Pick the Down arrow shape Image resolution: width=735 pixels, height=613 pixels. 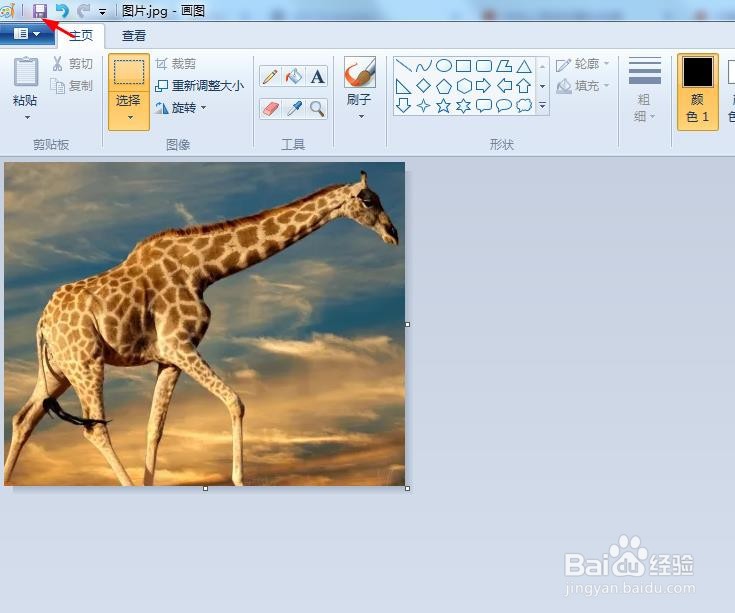[x=403, y=105]
